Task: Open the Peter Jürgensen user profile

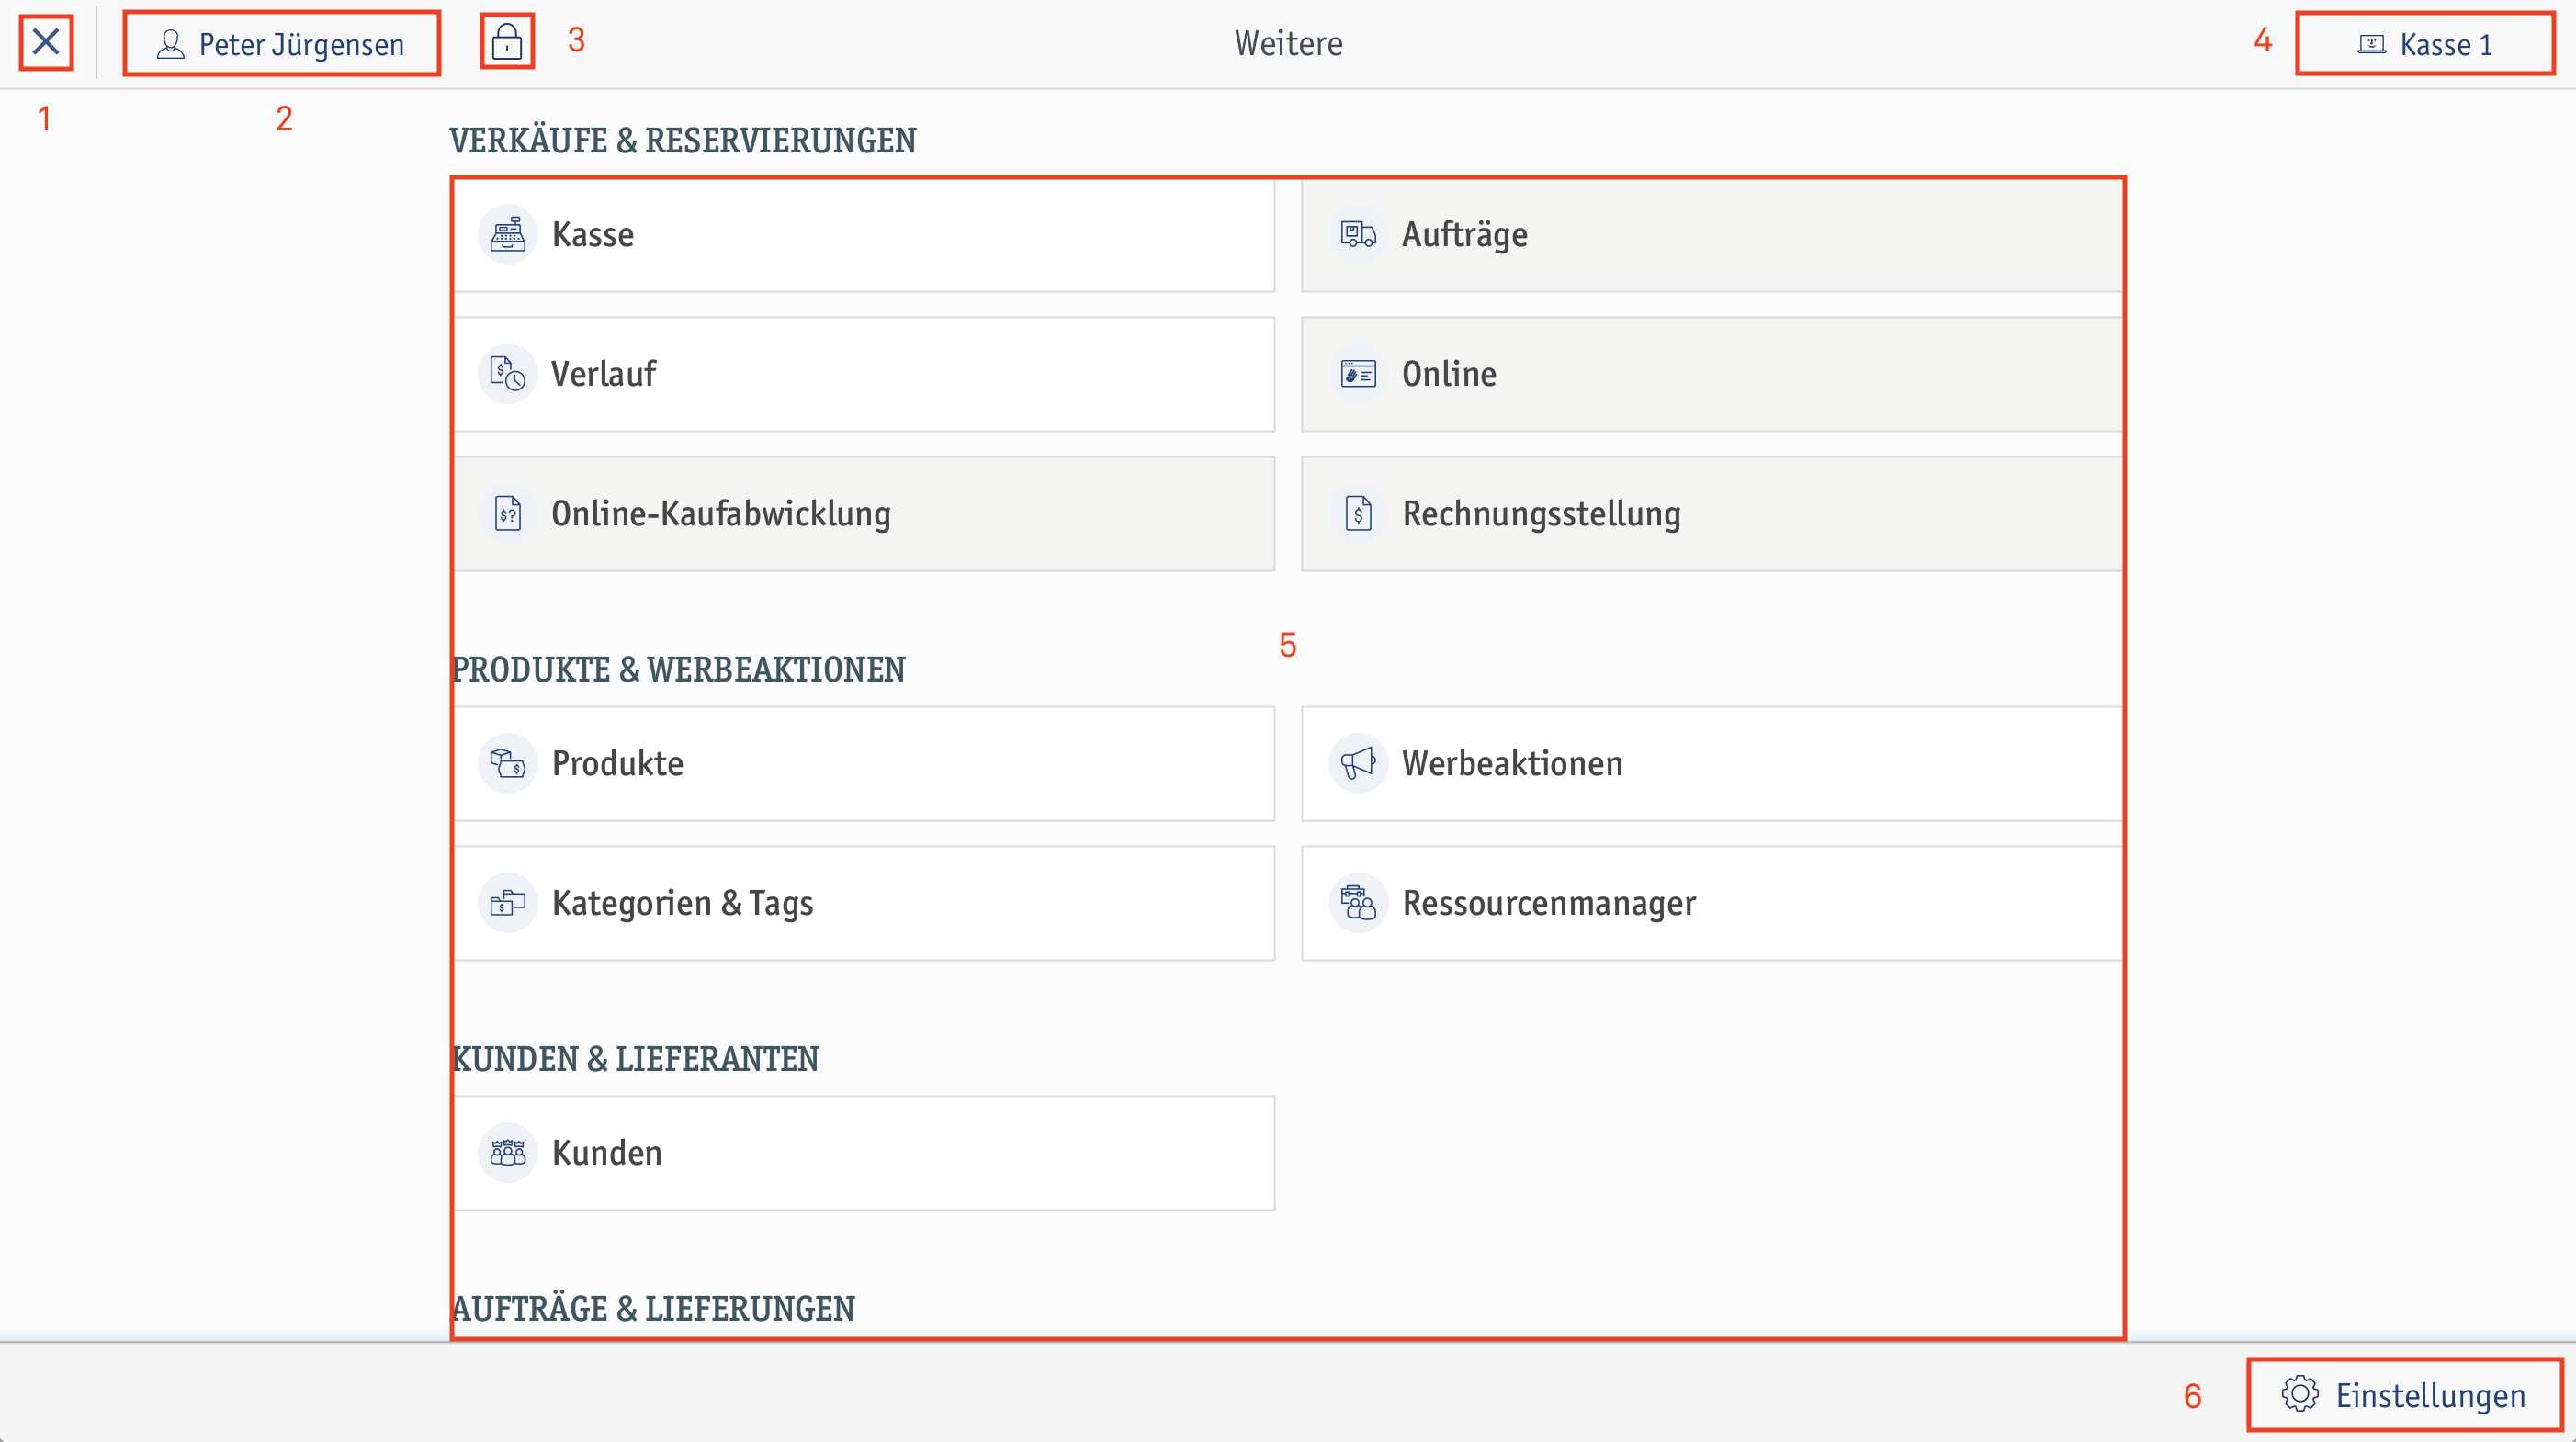Action: 281,44
